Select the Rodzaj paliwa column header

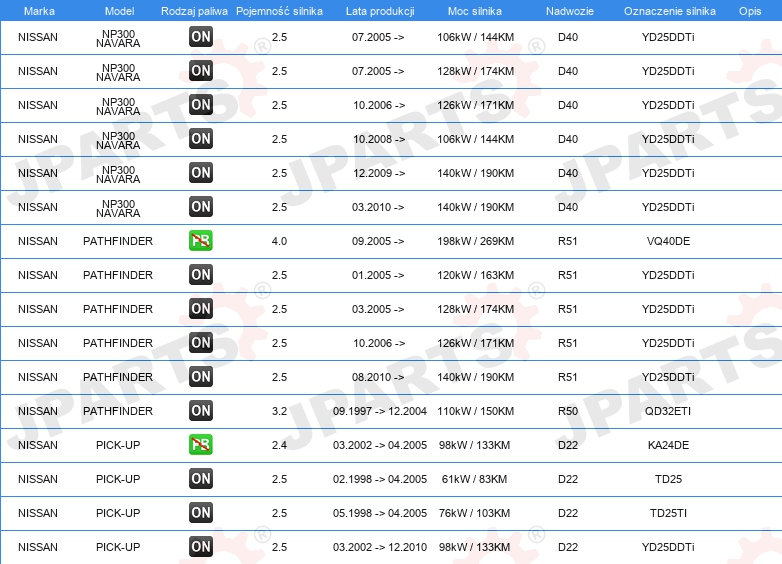click(x=195, y=11)
